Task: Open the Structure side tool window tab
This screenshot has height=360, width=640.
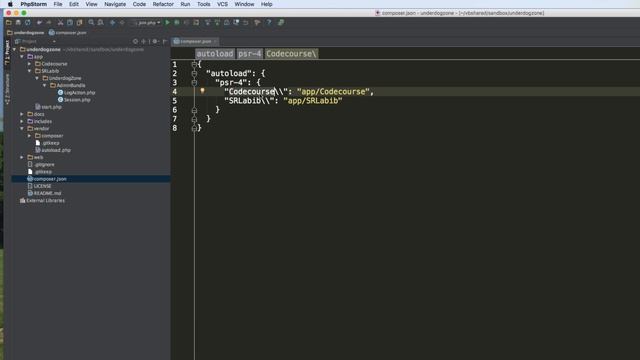Action: pos(7,89)
